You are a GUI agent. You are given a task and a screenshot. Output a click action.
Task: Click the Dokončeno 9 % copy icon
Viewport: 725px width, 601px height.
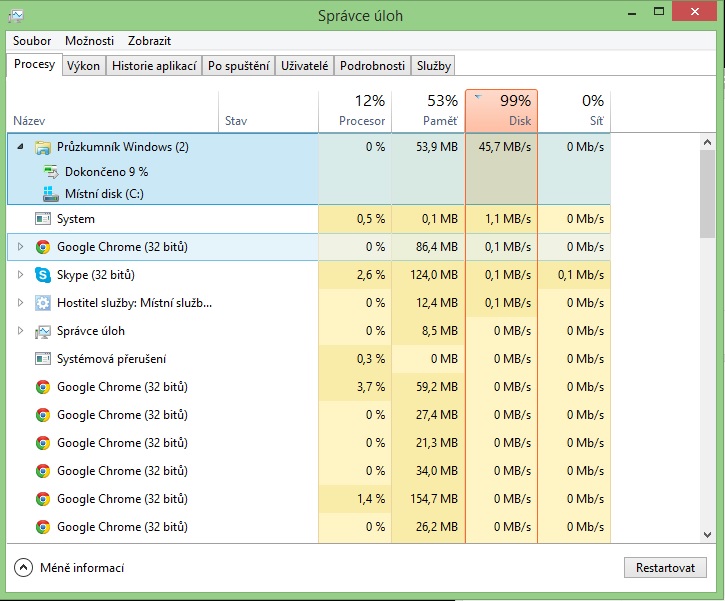coord(51,172)
